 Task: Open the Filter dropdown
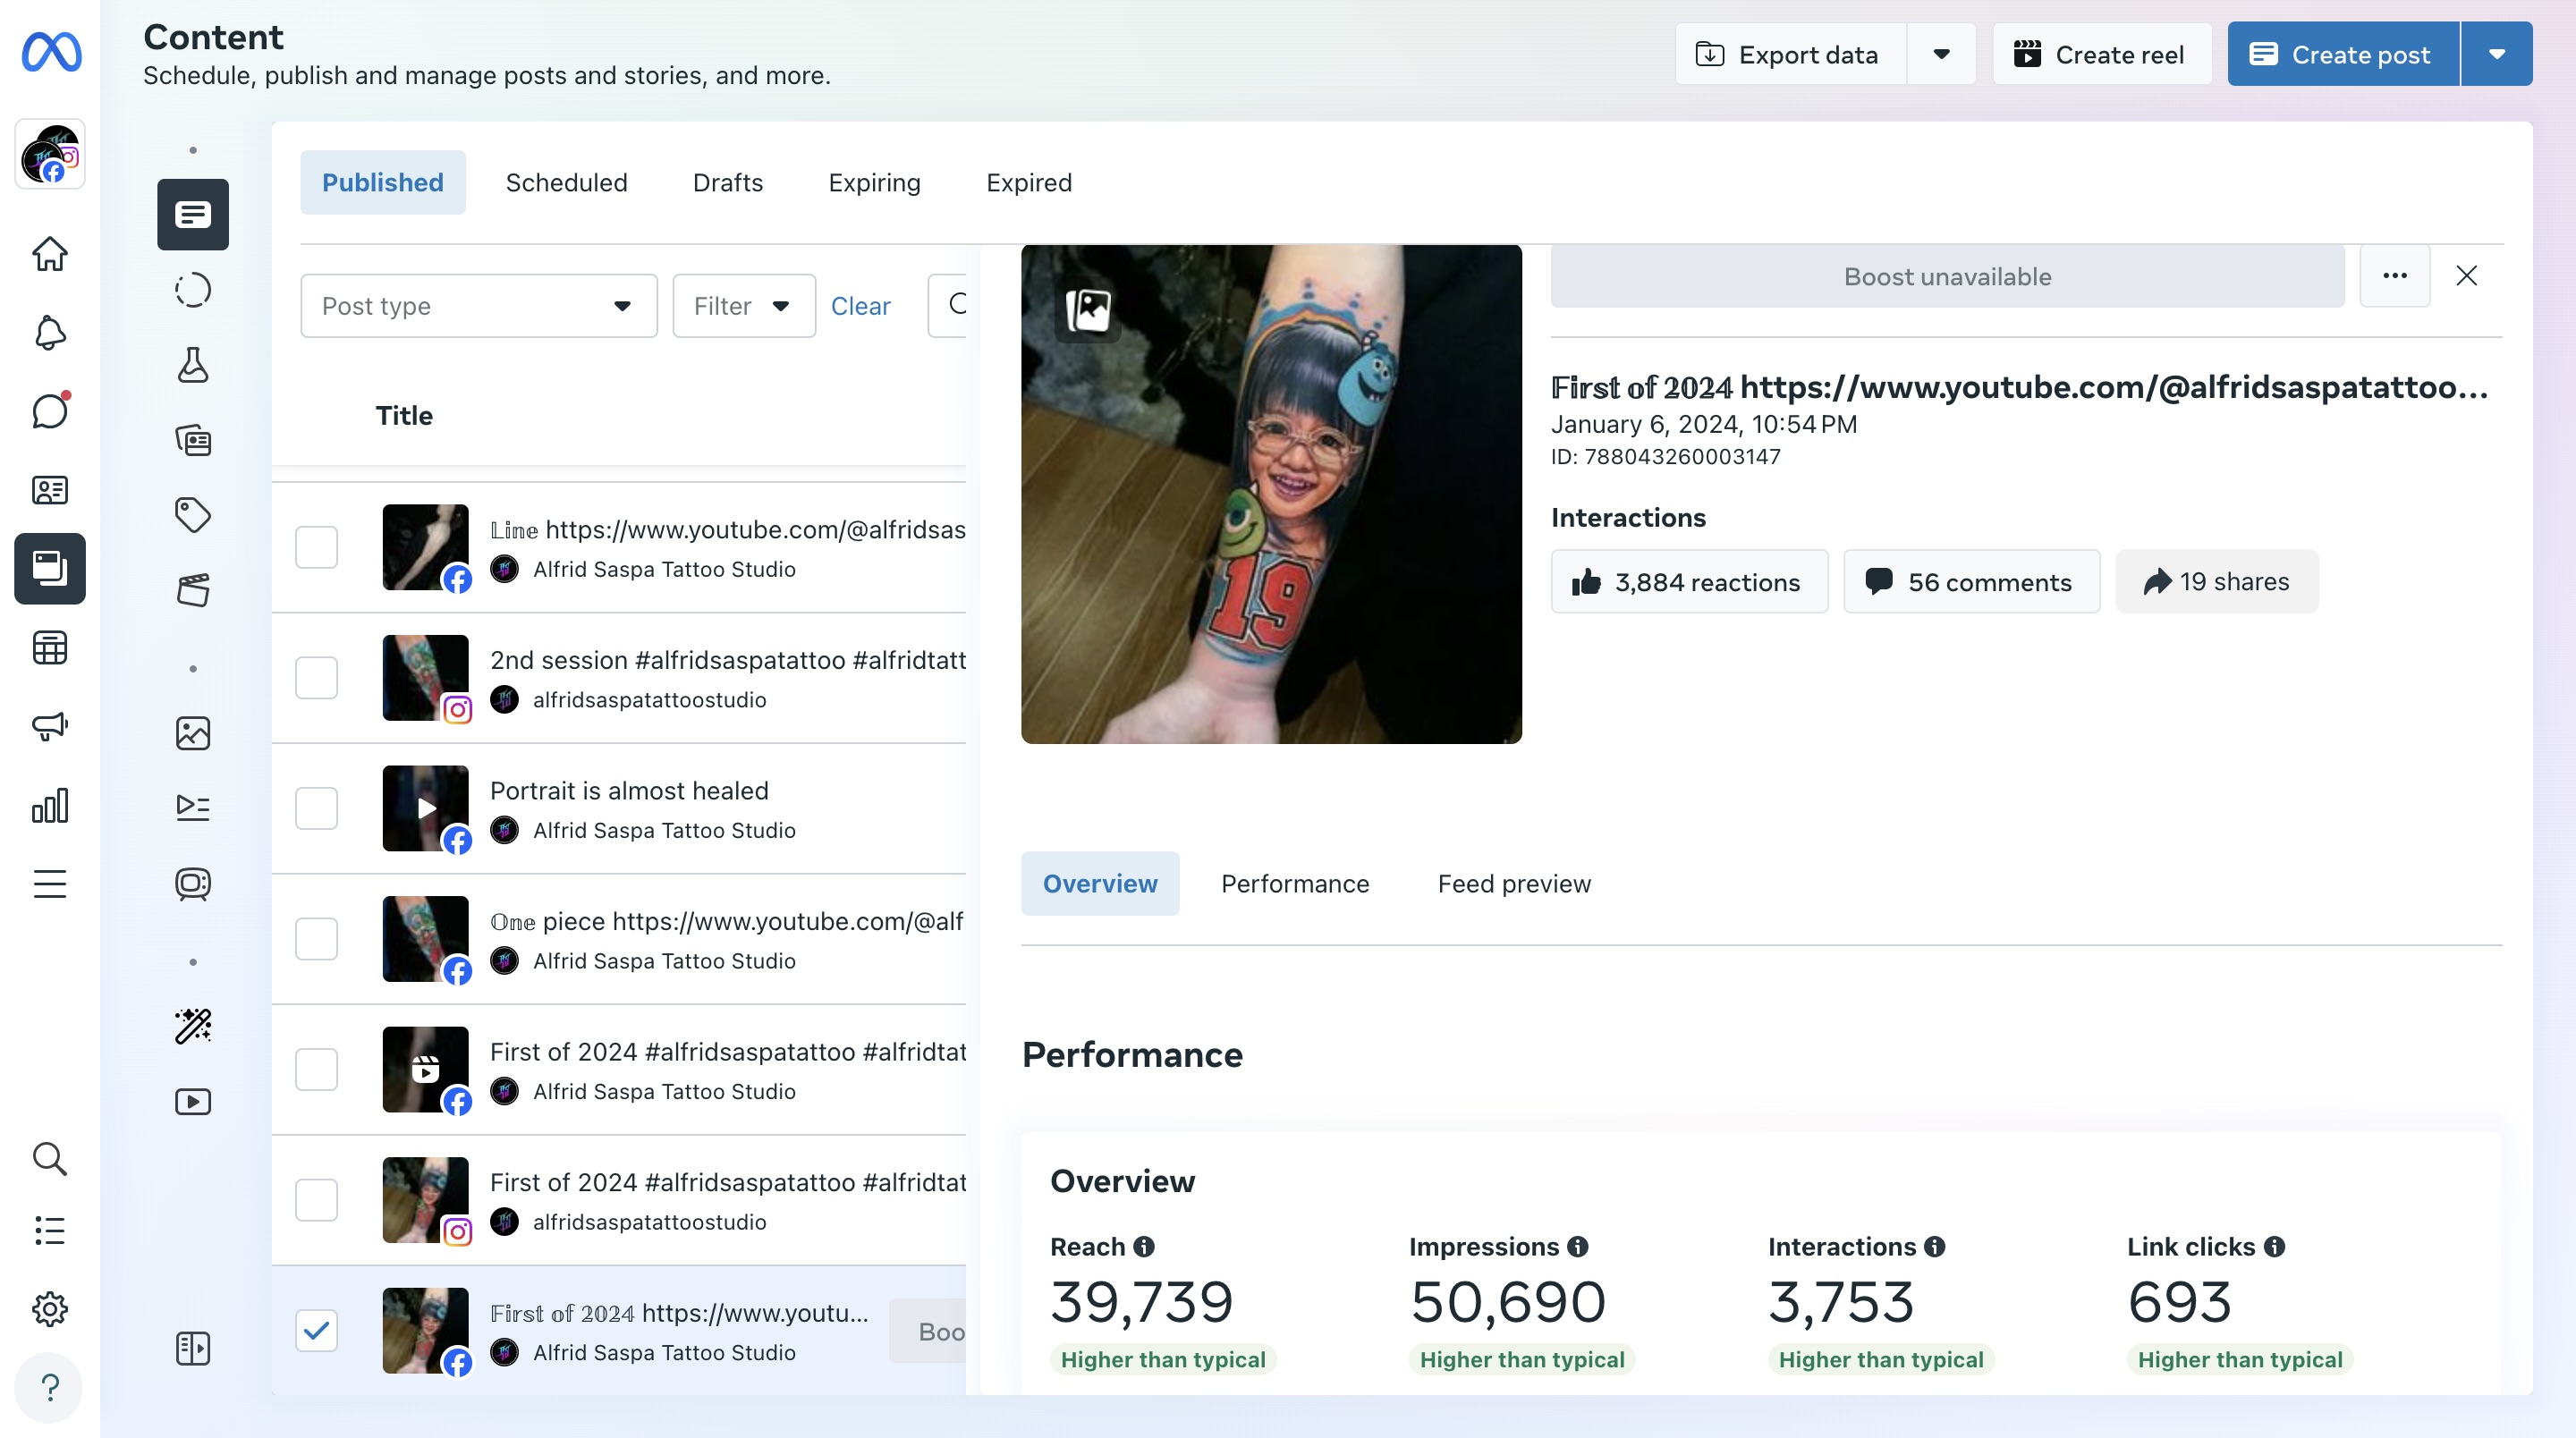743,306
